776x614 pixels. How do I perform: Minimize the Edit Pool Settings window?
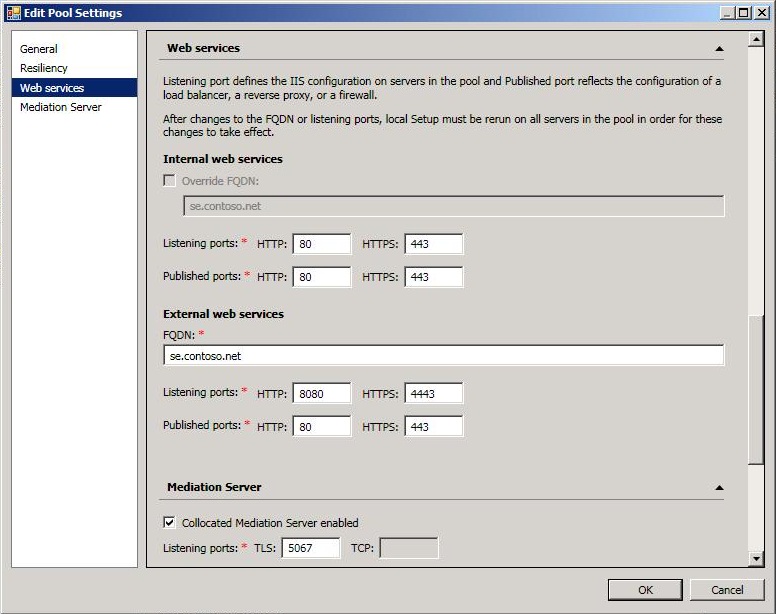[x=727, y=13]
